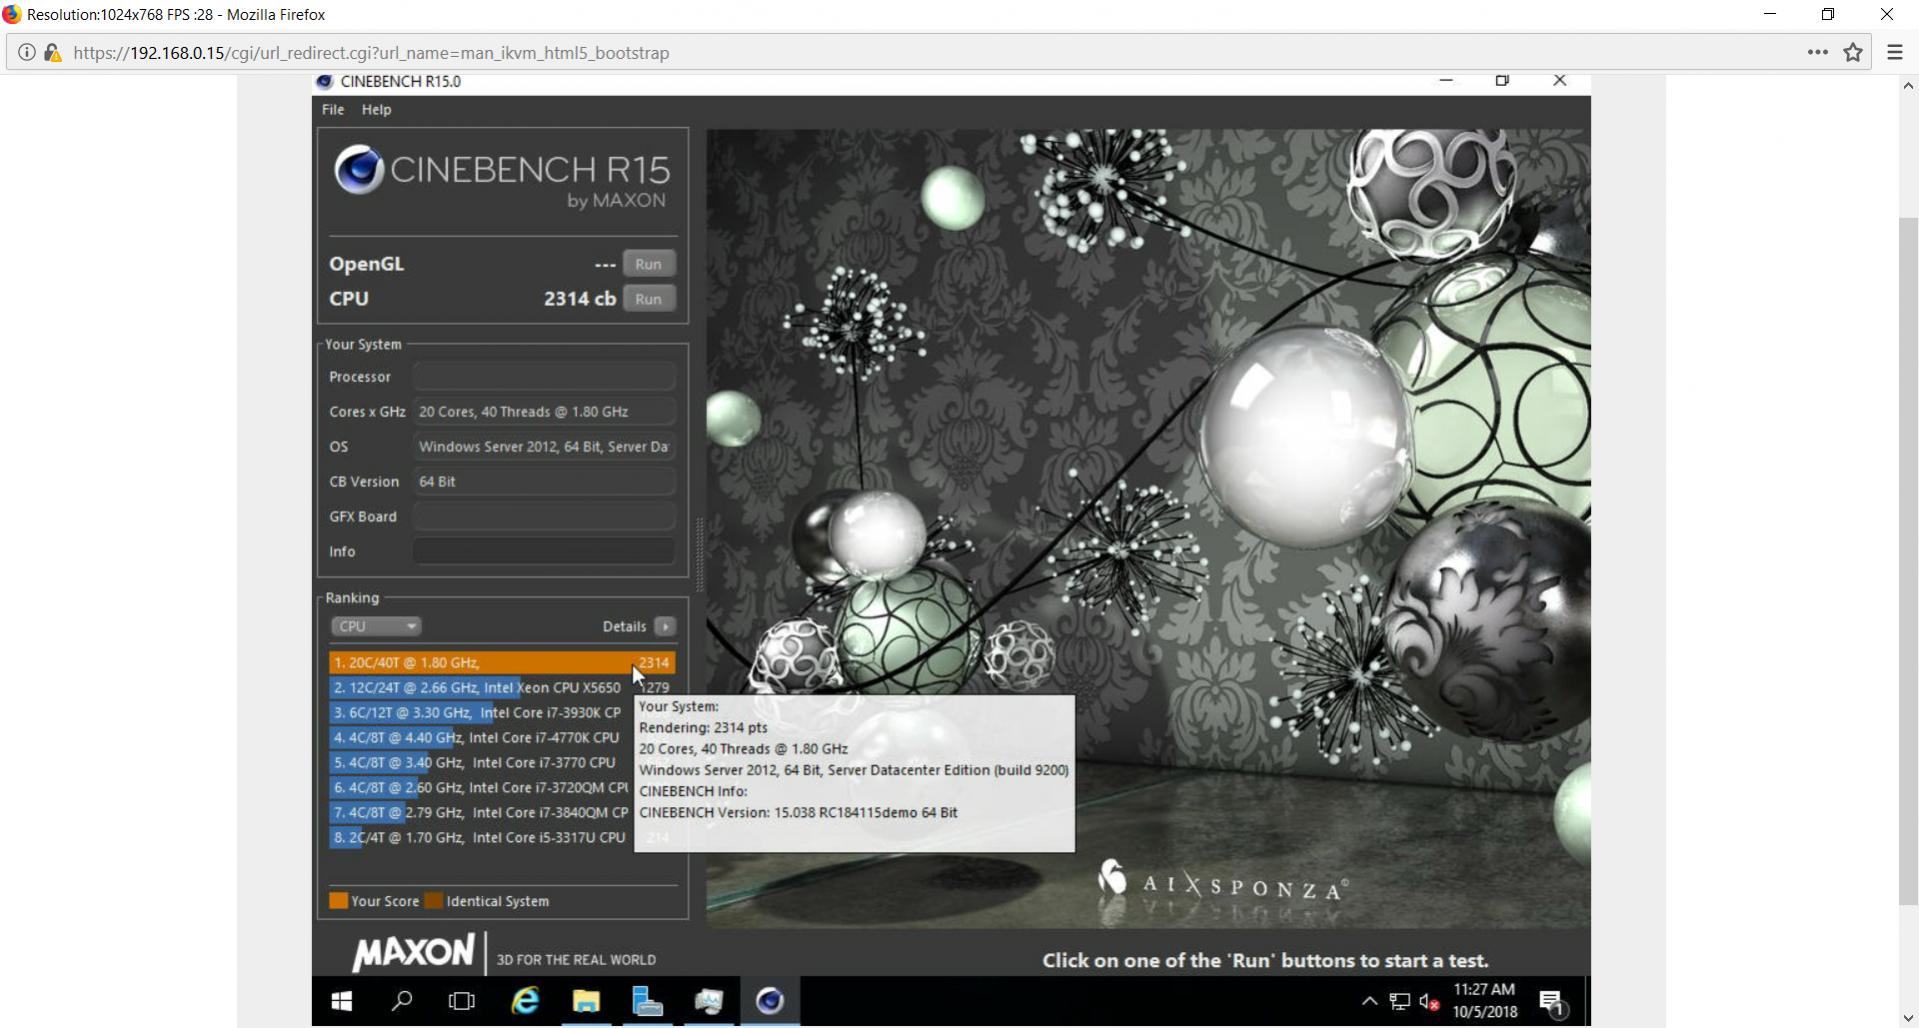Close the Cinebench R15.0 window
Viewport: 1919px width, 1028px height.
[1559, 81]
